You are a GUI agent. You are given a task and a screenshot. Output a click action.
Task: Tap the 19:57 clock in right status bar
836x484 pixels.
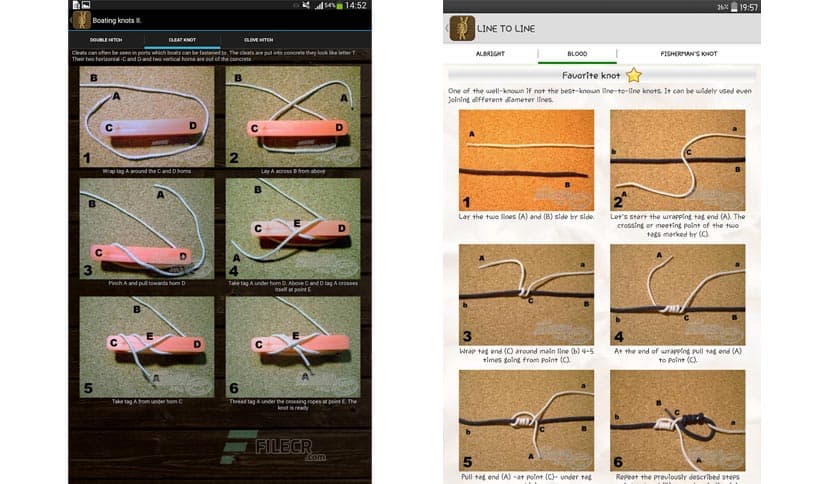coord(748,7)
